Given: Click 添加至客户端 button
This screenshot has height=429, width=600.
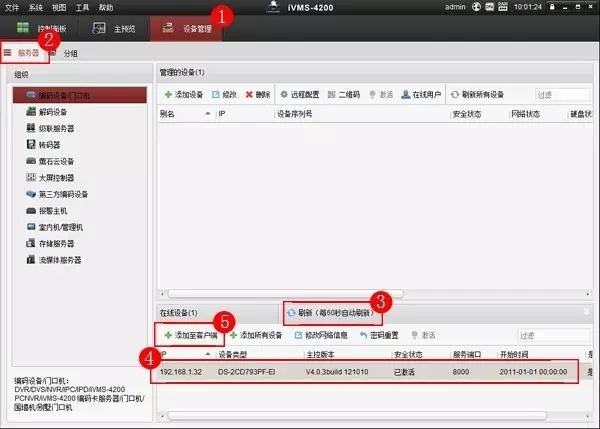Looking at the screenshot, I should tap(191, 335).
